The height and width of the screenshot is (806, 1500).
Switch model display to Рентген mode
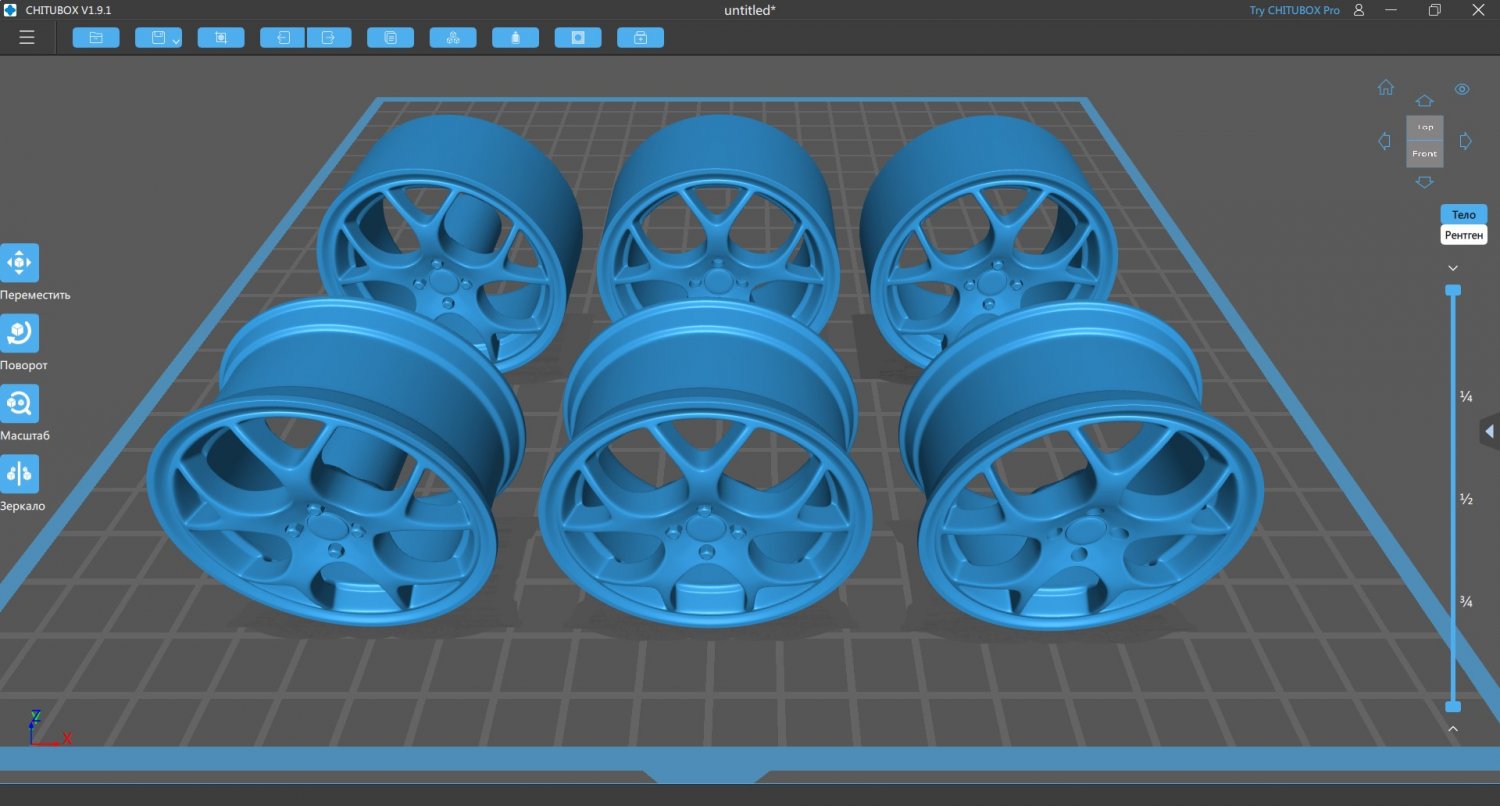click(1463, 234)
